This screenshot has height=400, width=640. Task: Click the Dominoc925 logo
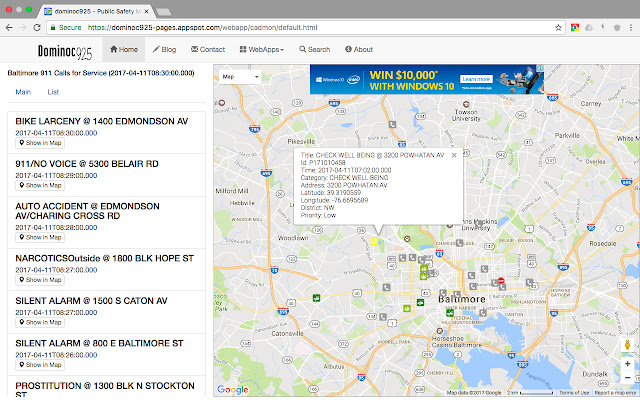(x=65, y=52)
